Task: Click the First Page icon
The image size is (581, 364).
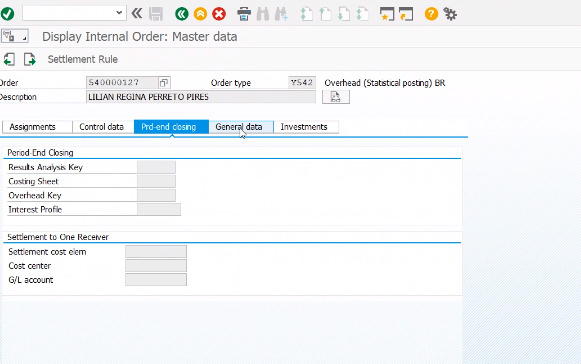Action: pyautogui.click(x=307, y=14)
